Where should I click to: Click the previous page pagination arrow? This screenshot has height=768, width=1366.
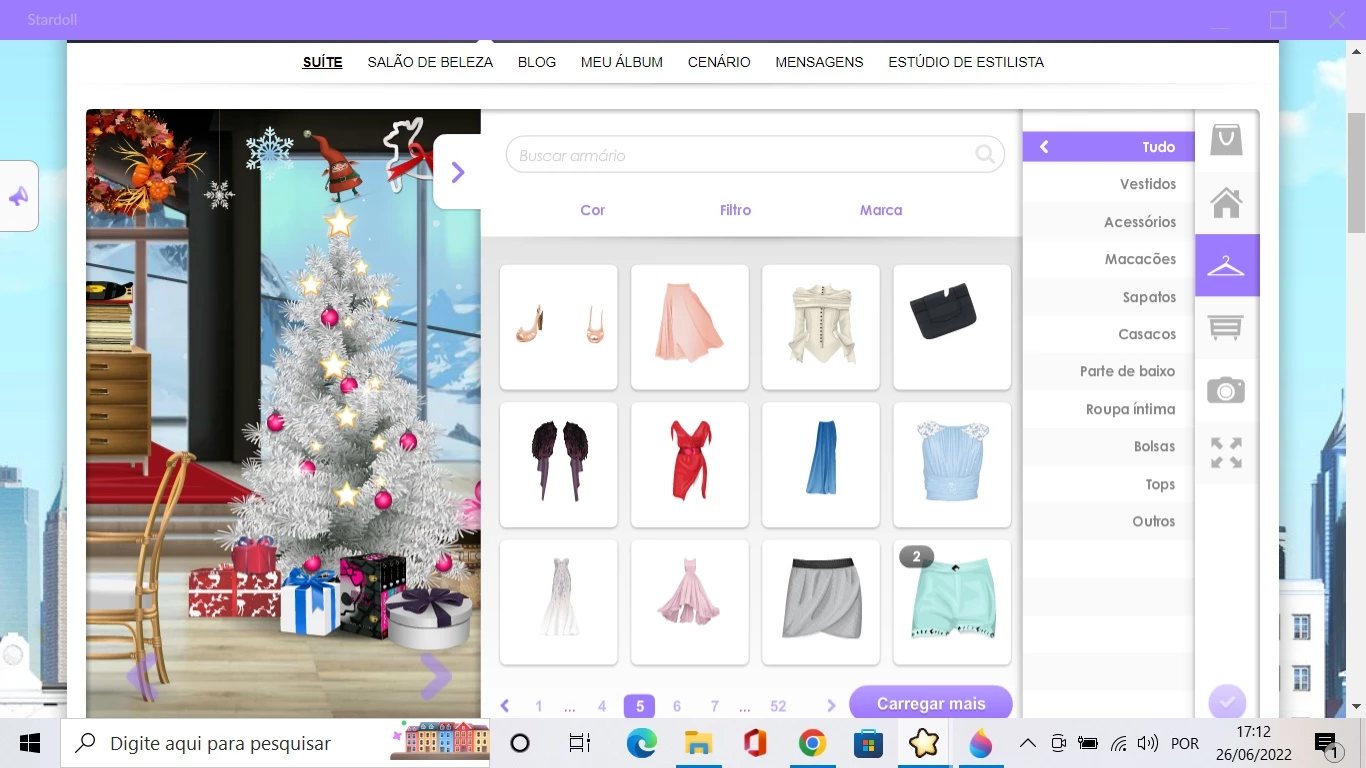point(505,706)
